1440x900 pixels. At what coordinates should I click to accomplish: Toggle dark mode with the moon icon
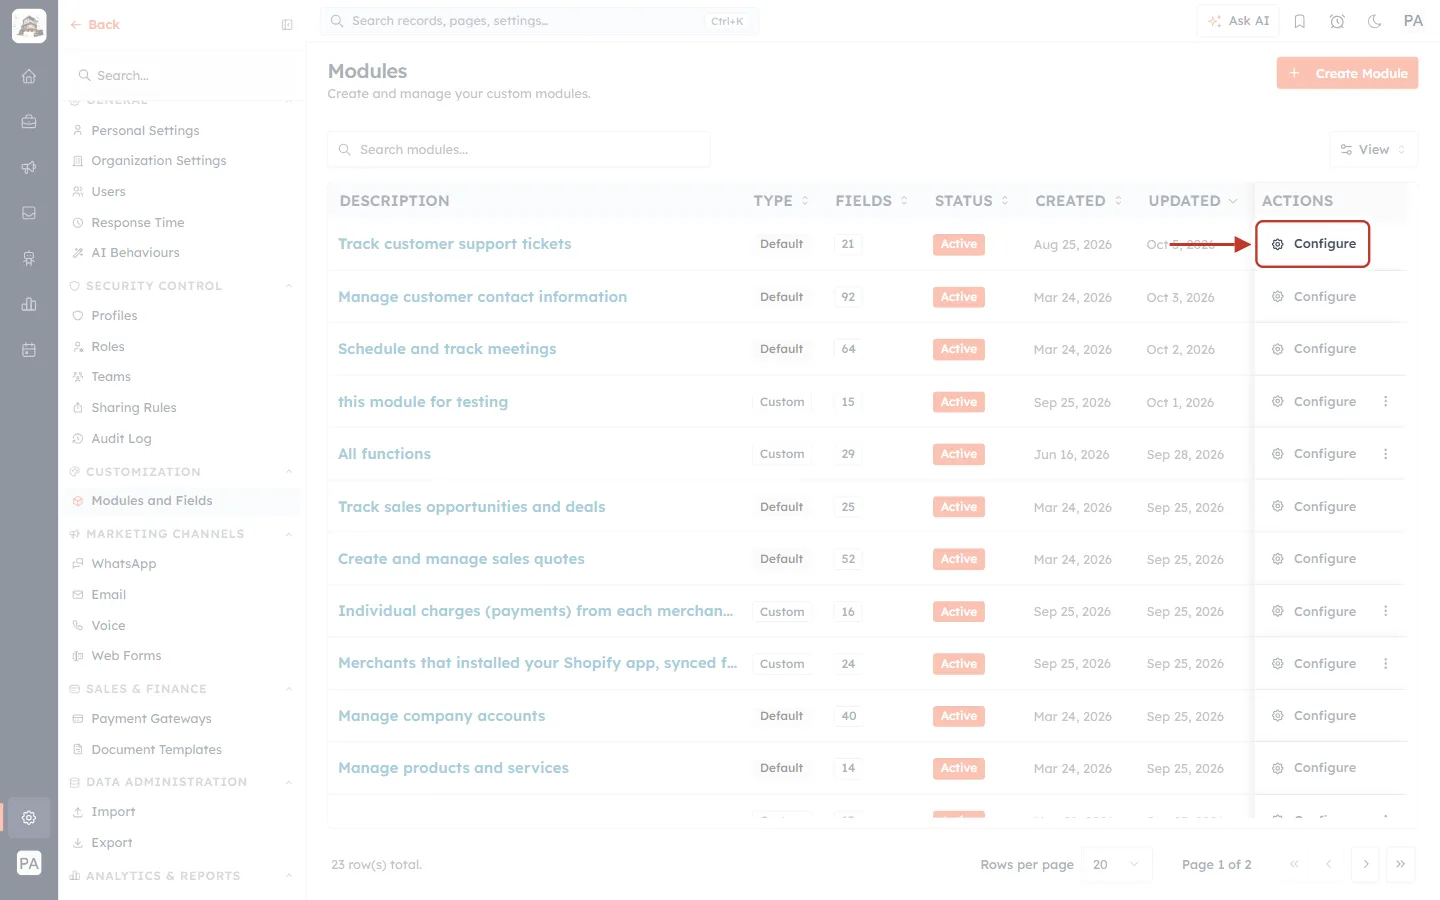pyautogui.click(x=1375, y=21)
